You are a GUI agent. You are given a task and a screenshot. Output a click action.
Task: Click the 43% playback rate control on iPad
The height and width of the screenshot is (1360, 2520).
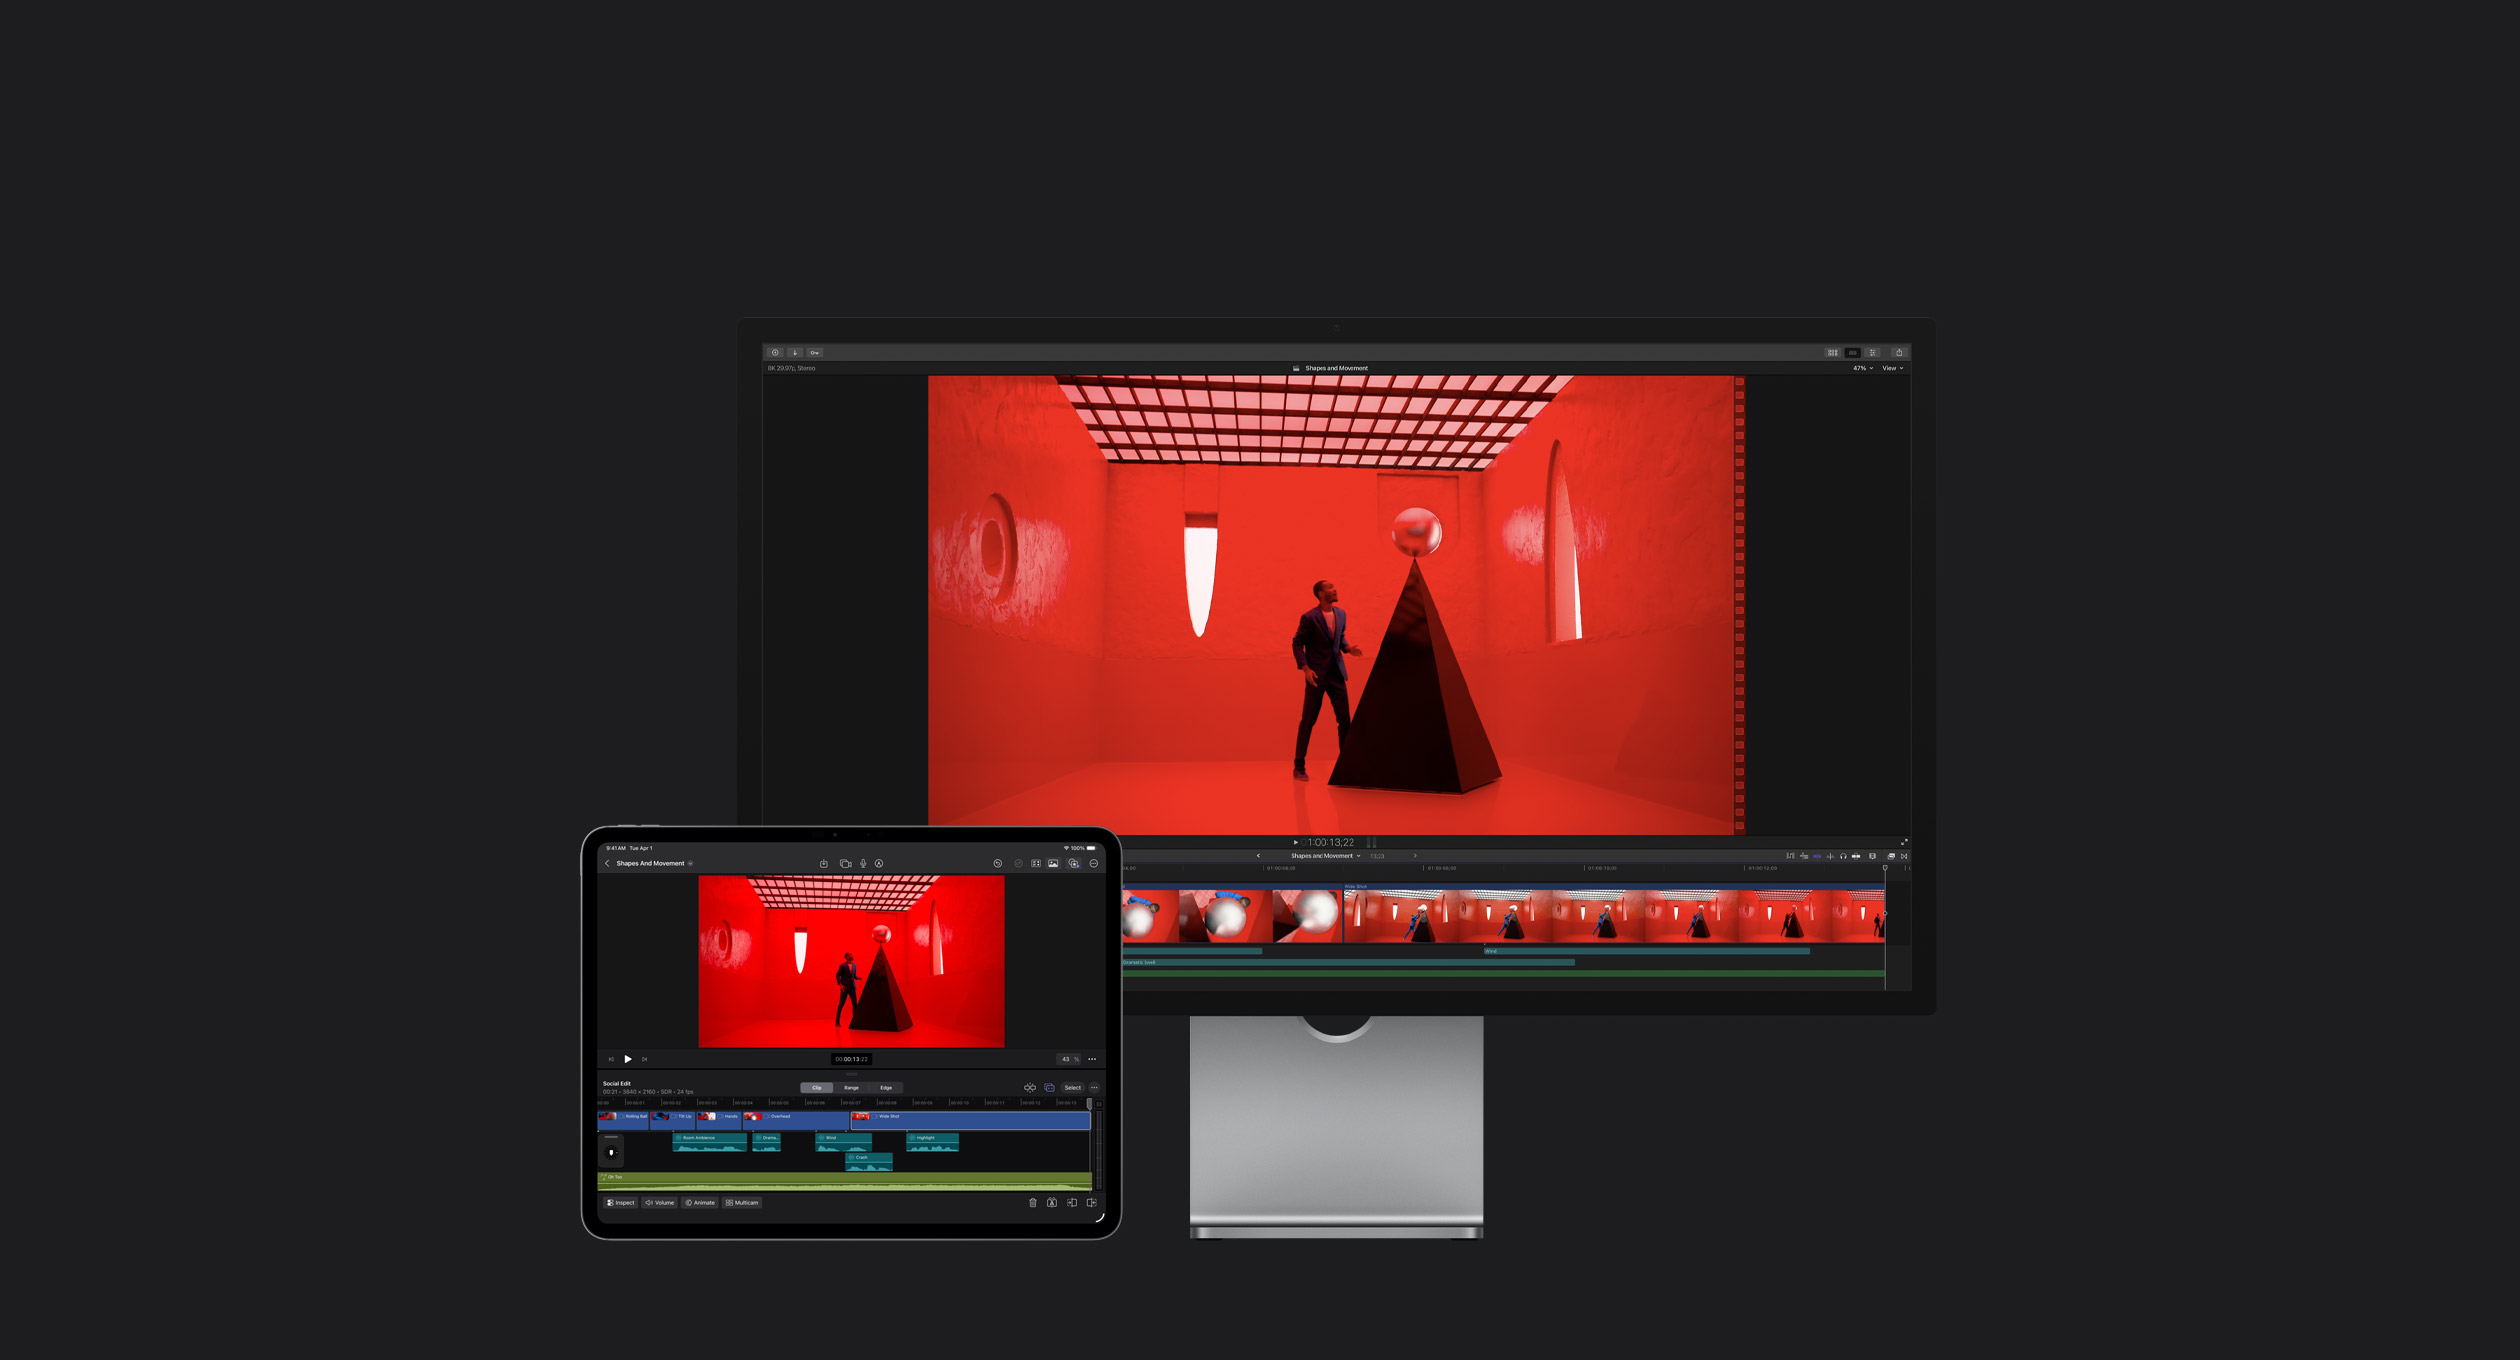(1068, 1059)
